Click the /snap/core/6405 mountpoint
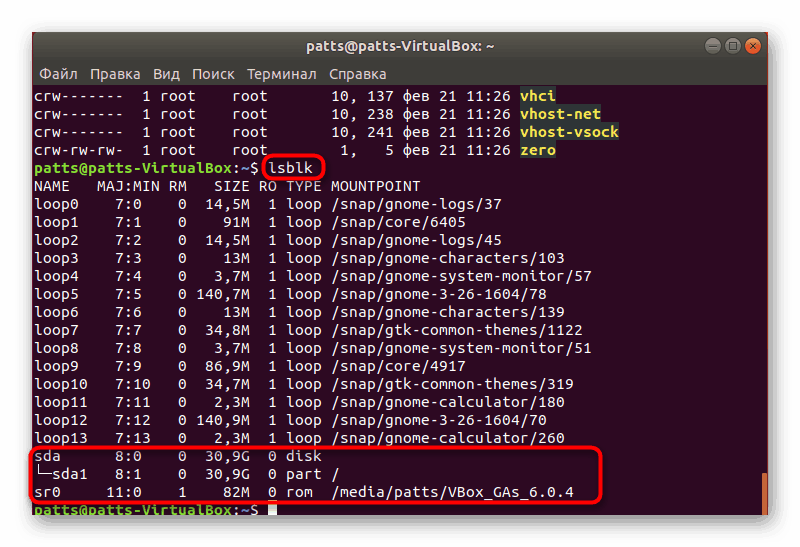This screenshot has width=800, height=547. (398, 222)
